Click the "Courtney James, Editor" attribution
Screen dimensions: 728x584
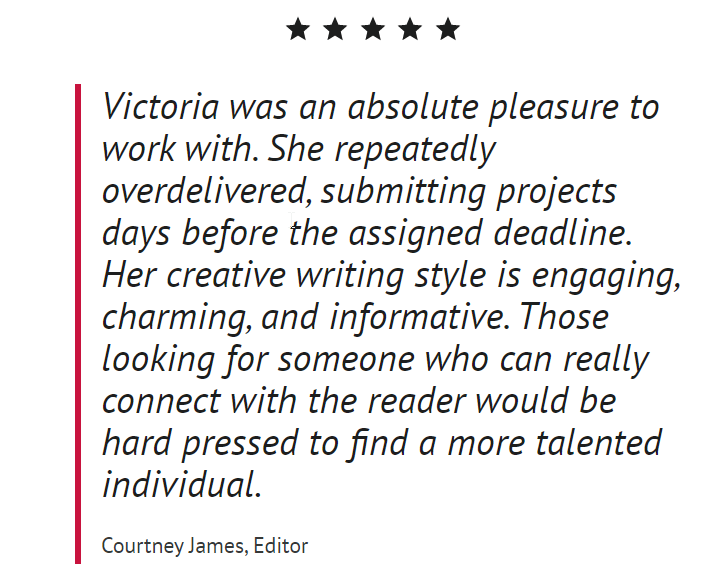tap(204, 546)
